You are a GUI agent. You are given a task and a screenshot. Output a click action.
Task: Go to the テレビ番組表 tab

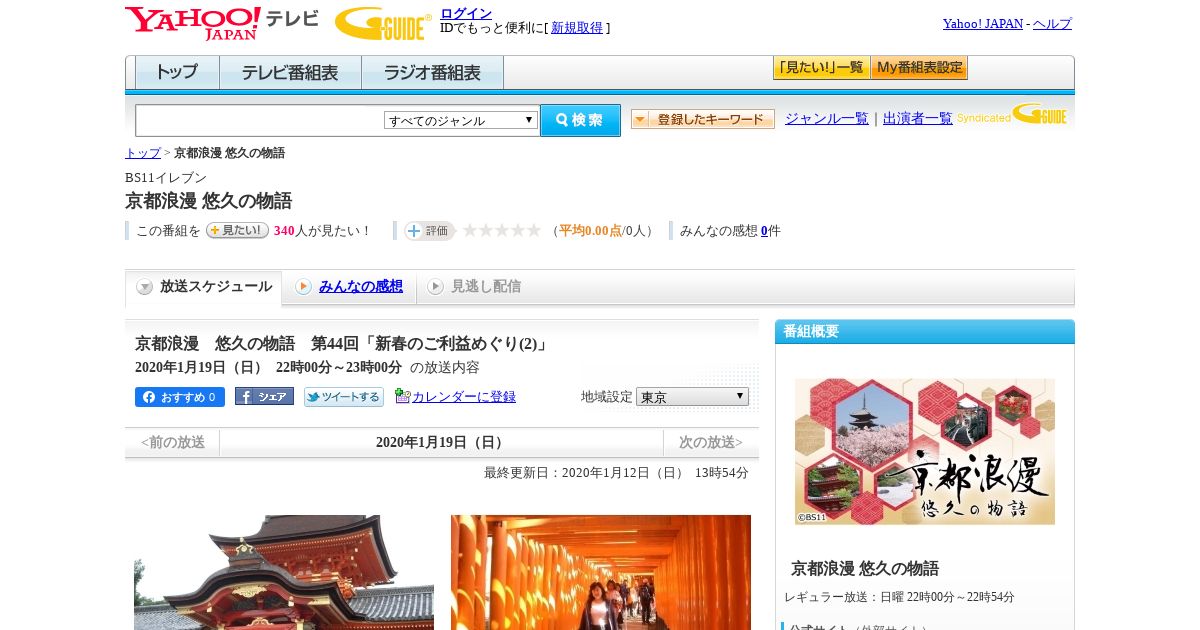coord(290,73)
